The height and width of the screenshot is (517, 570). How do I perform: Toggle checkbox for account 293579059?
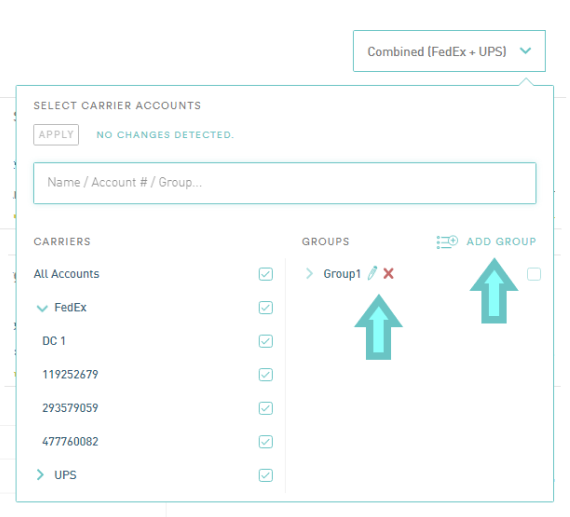tap(266, 408)
